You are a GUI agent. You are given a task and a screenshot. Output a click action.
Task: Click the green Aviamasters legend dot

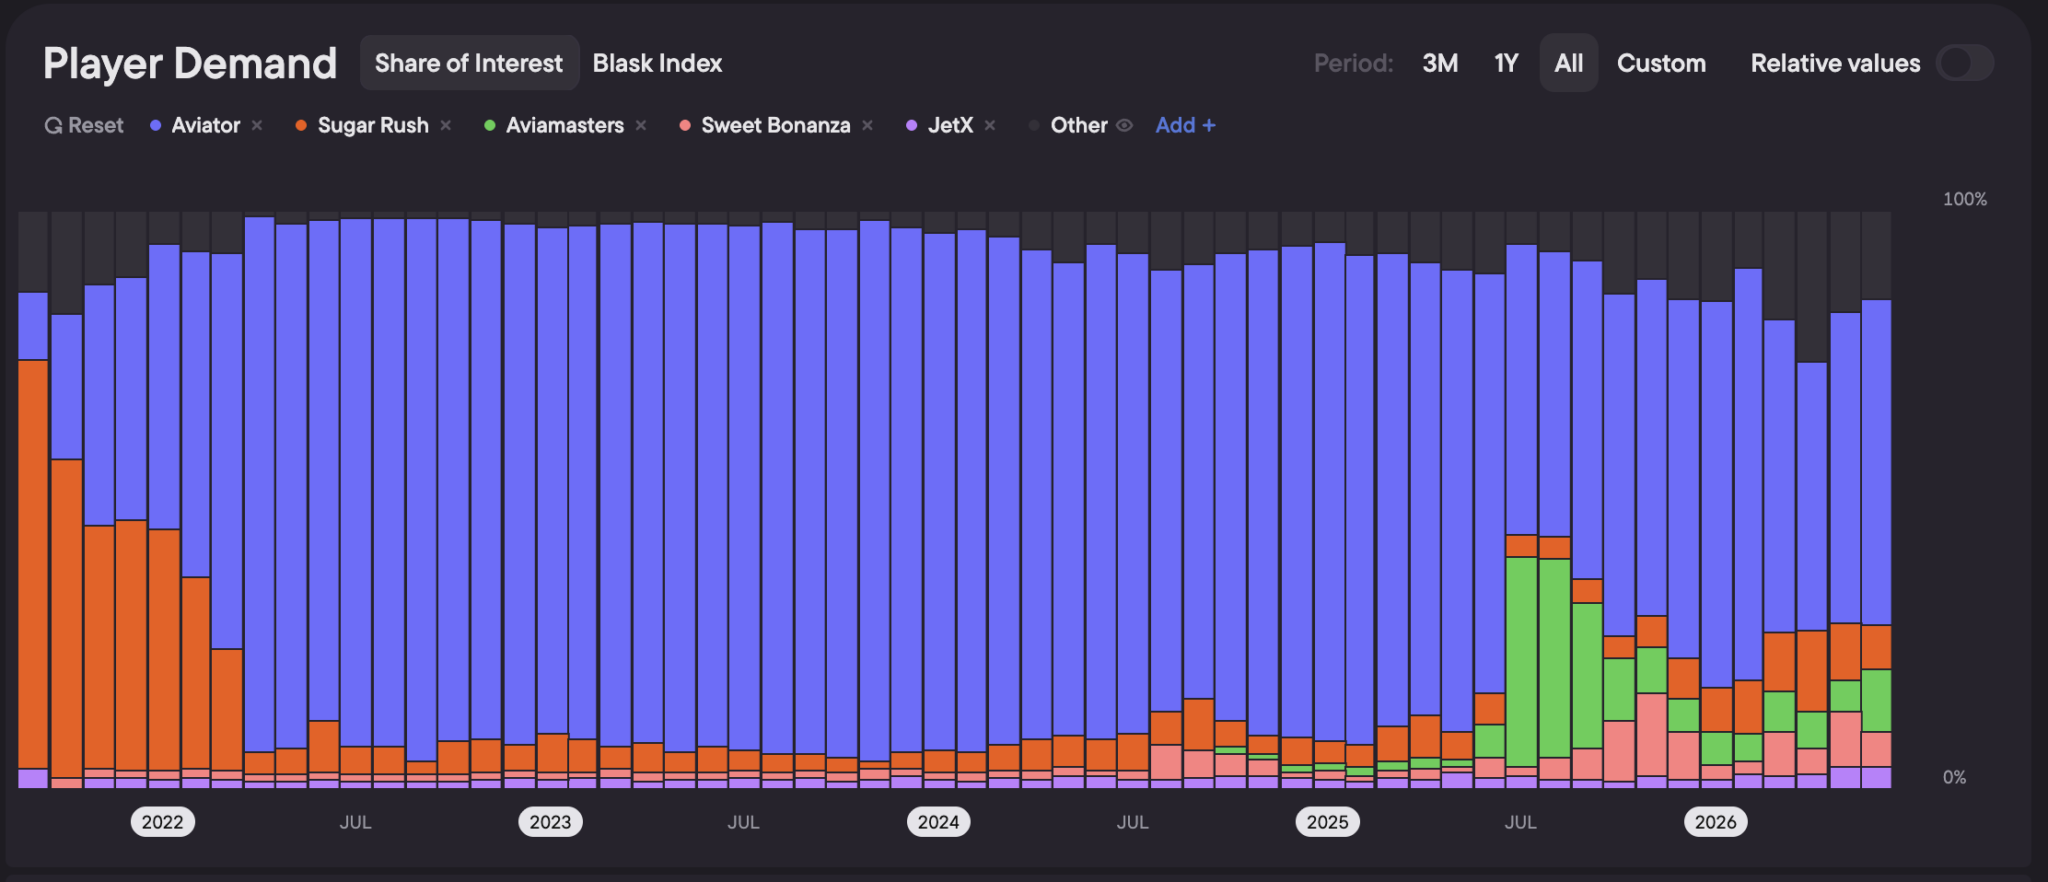(x=490, y=125)
